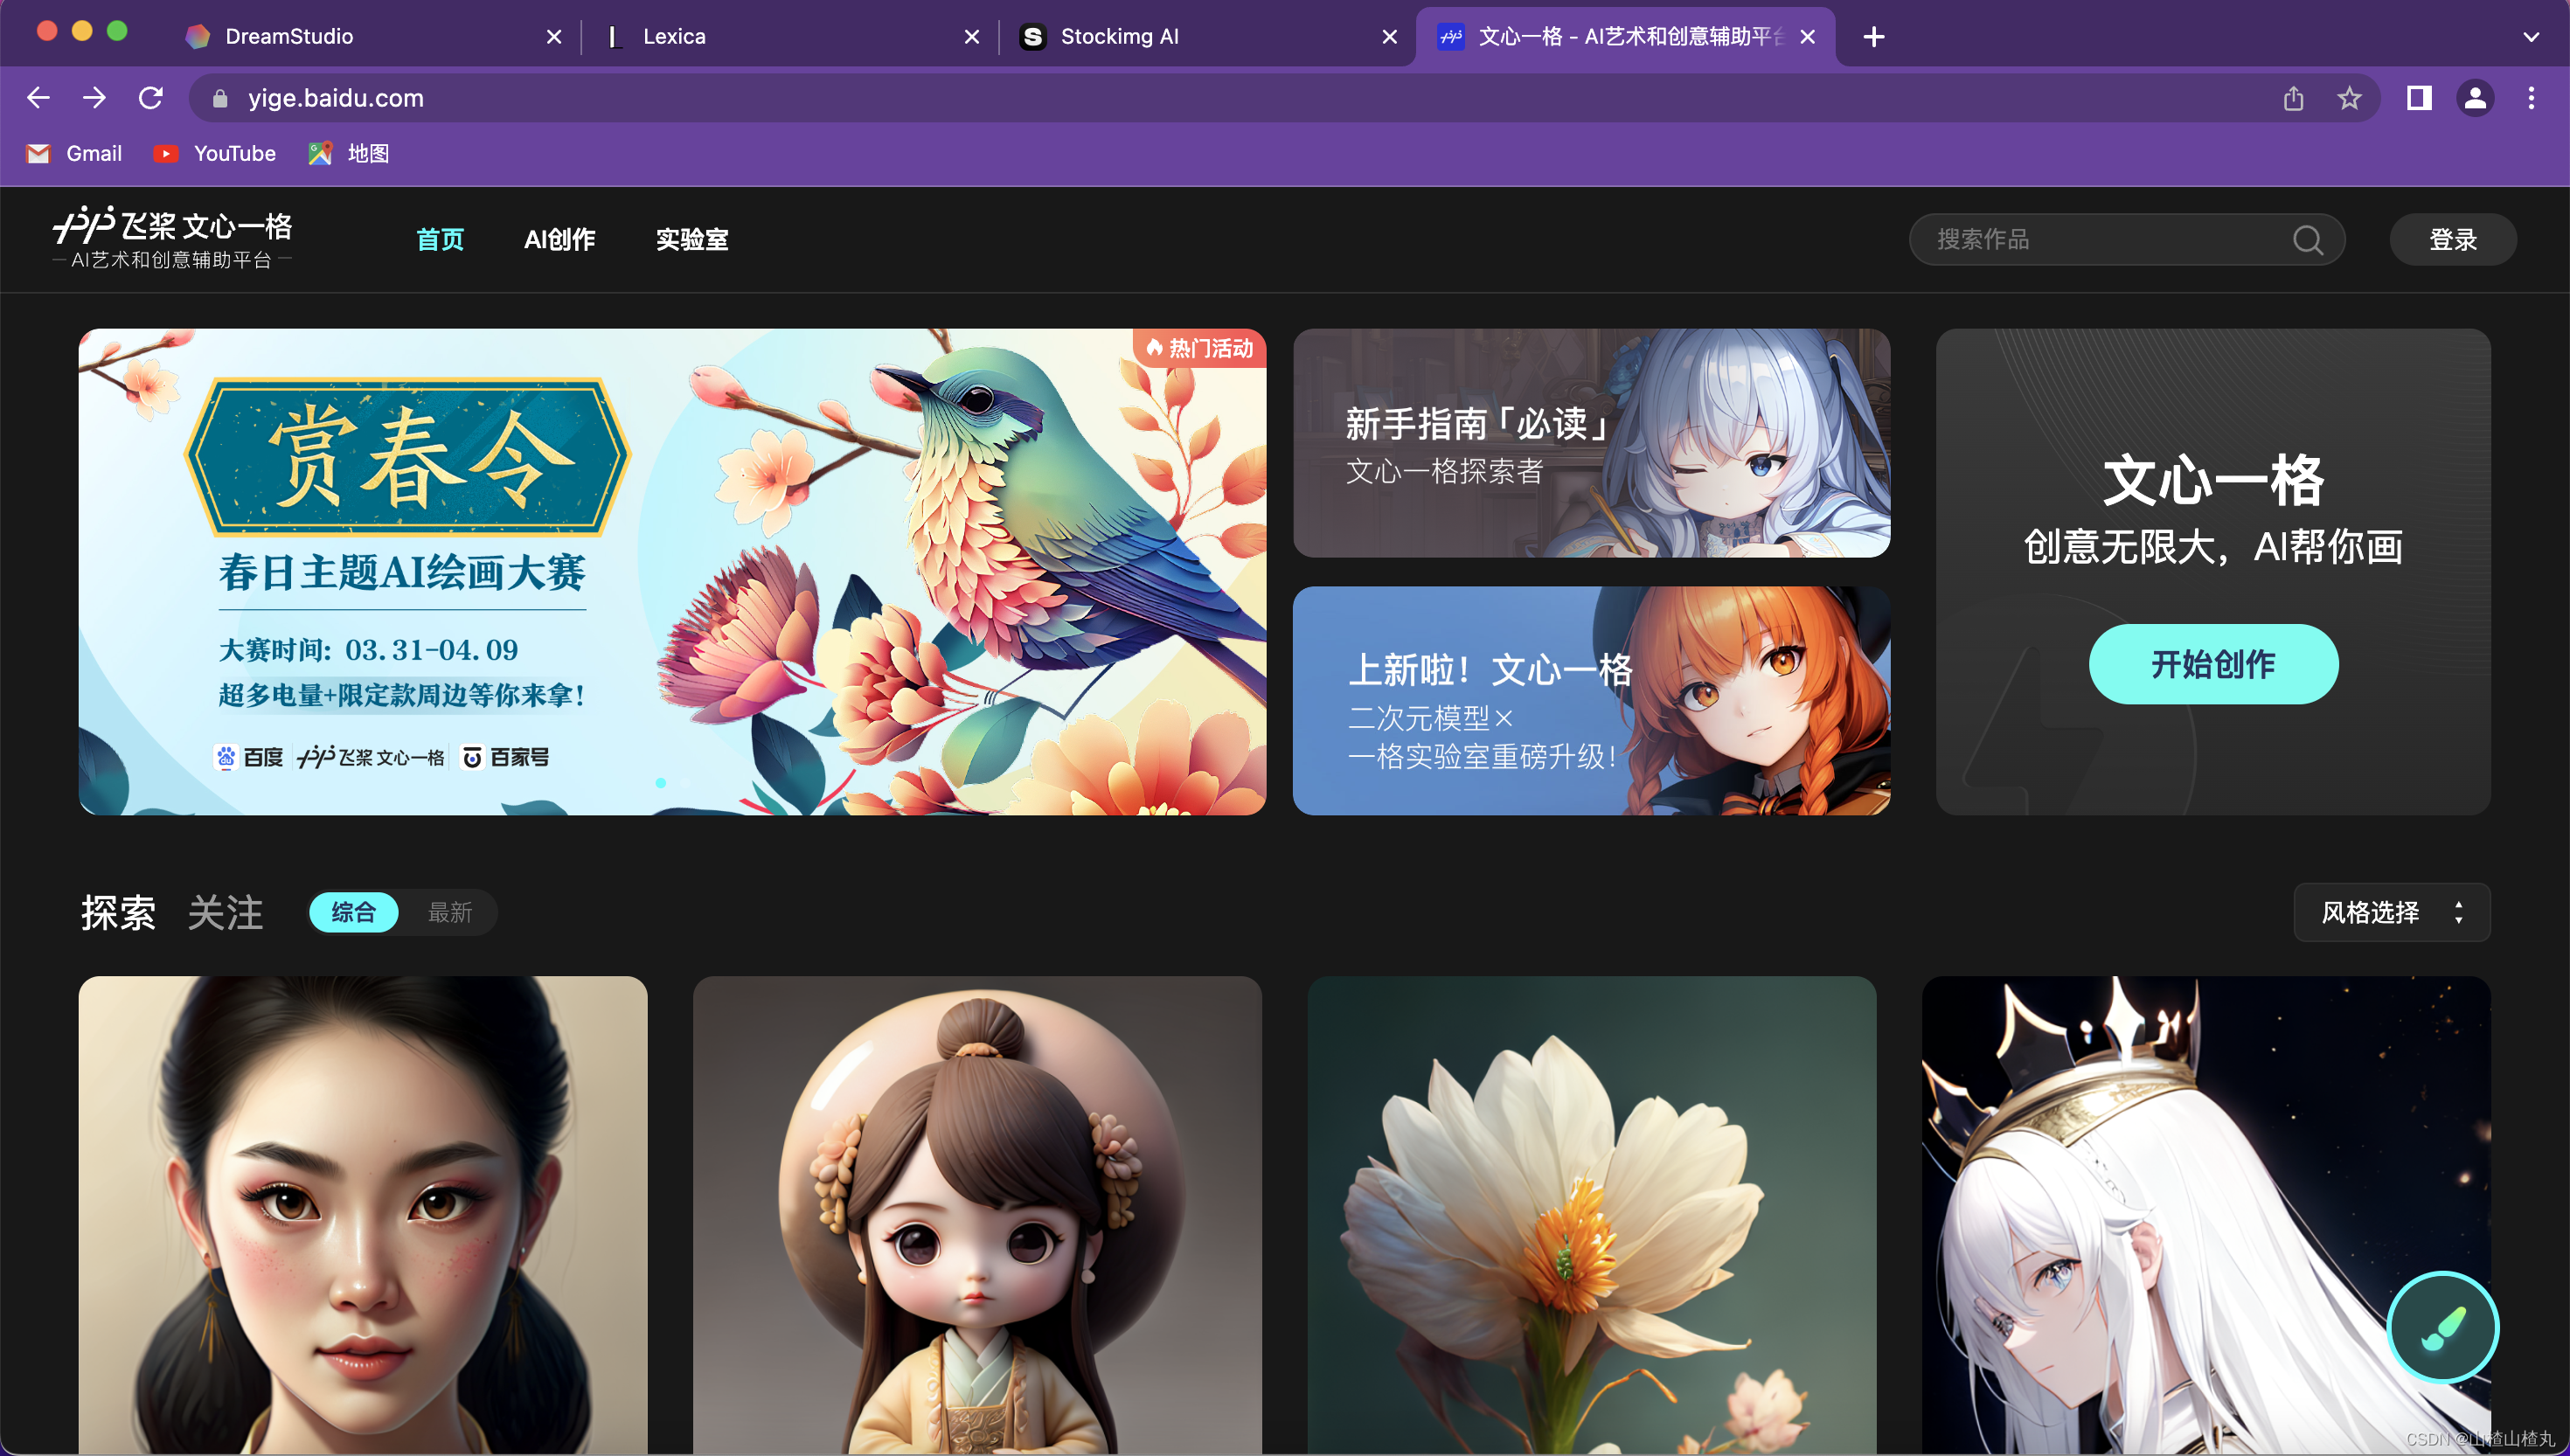Select the 首页 navigation item

440,239
